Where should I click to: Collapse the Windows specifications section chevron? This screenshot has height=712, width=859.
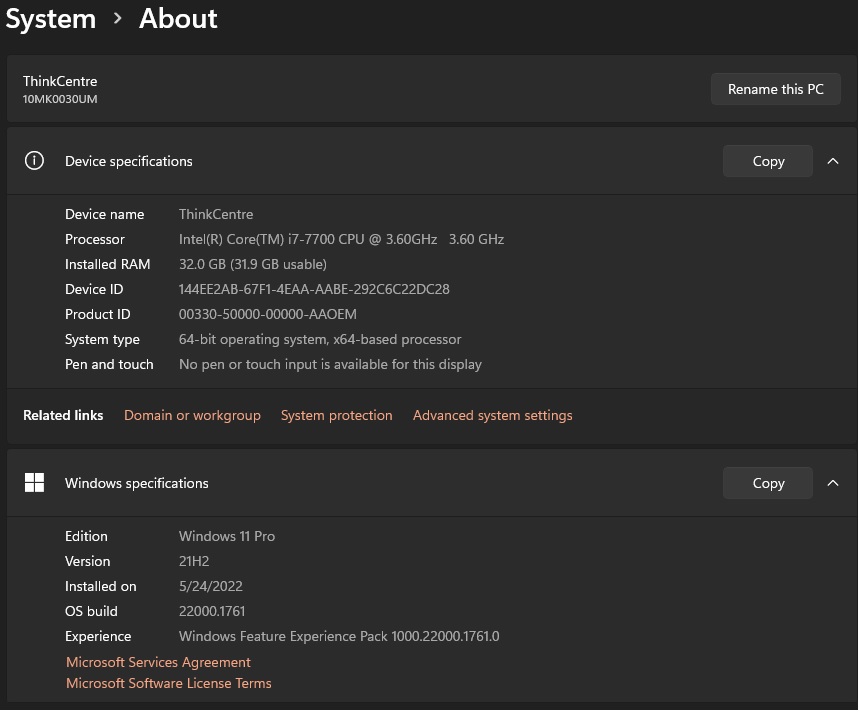coord(833,483)
